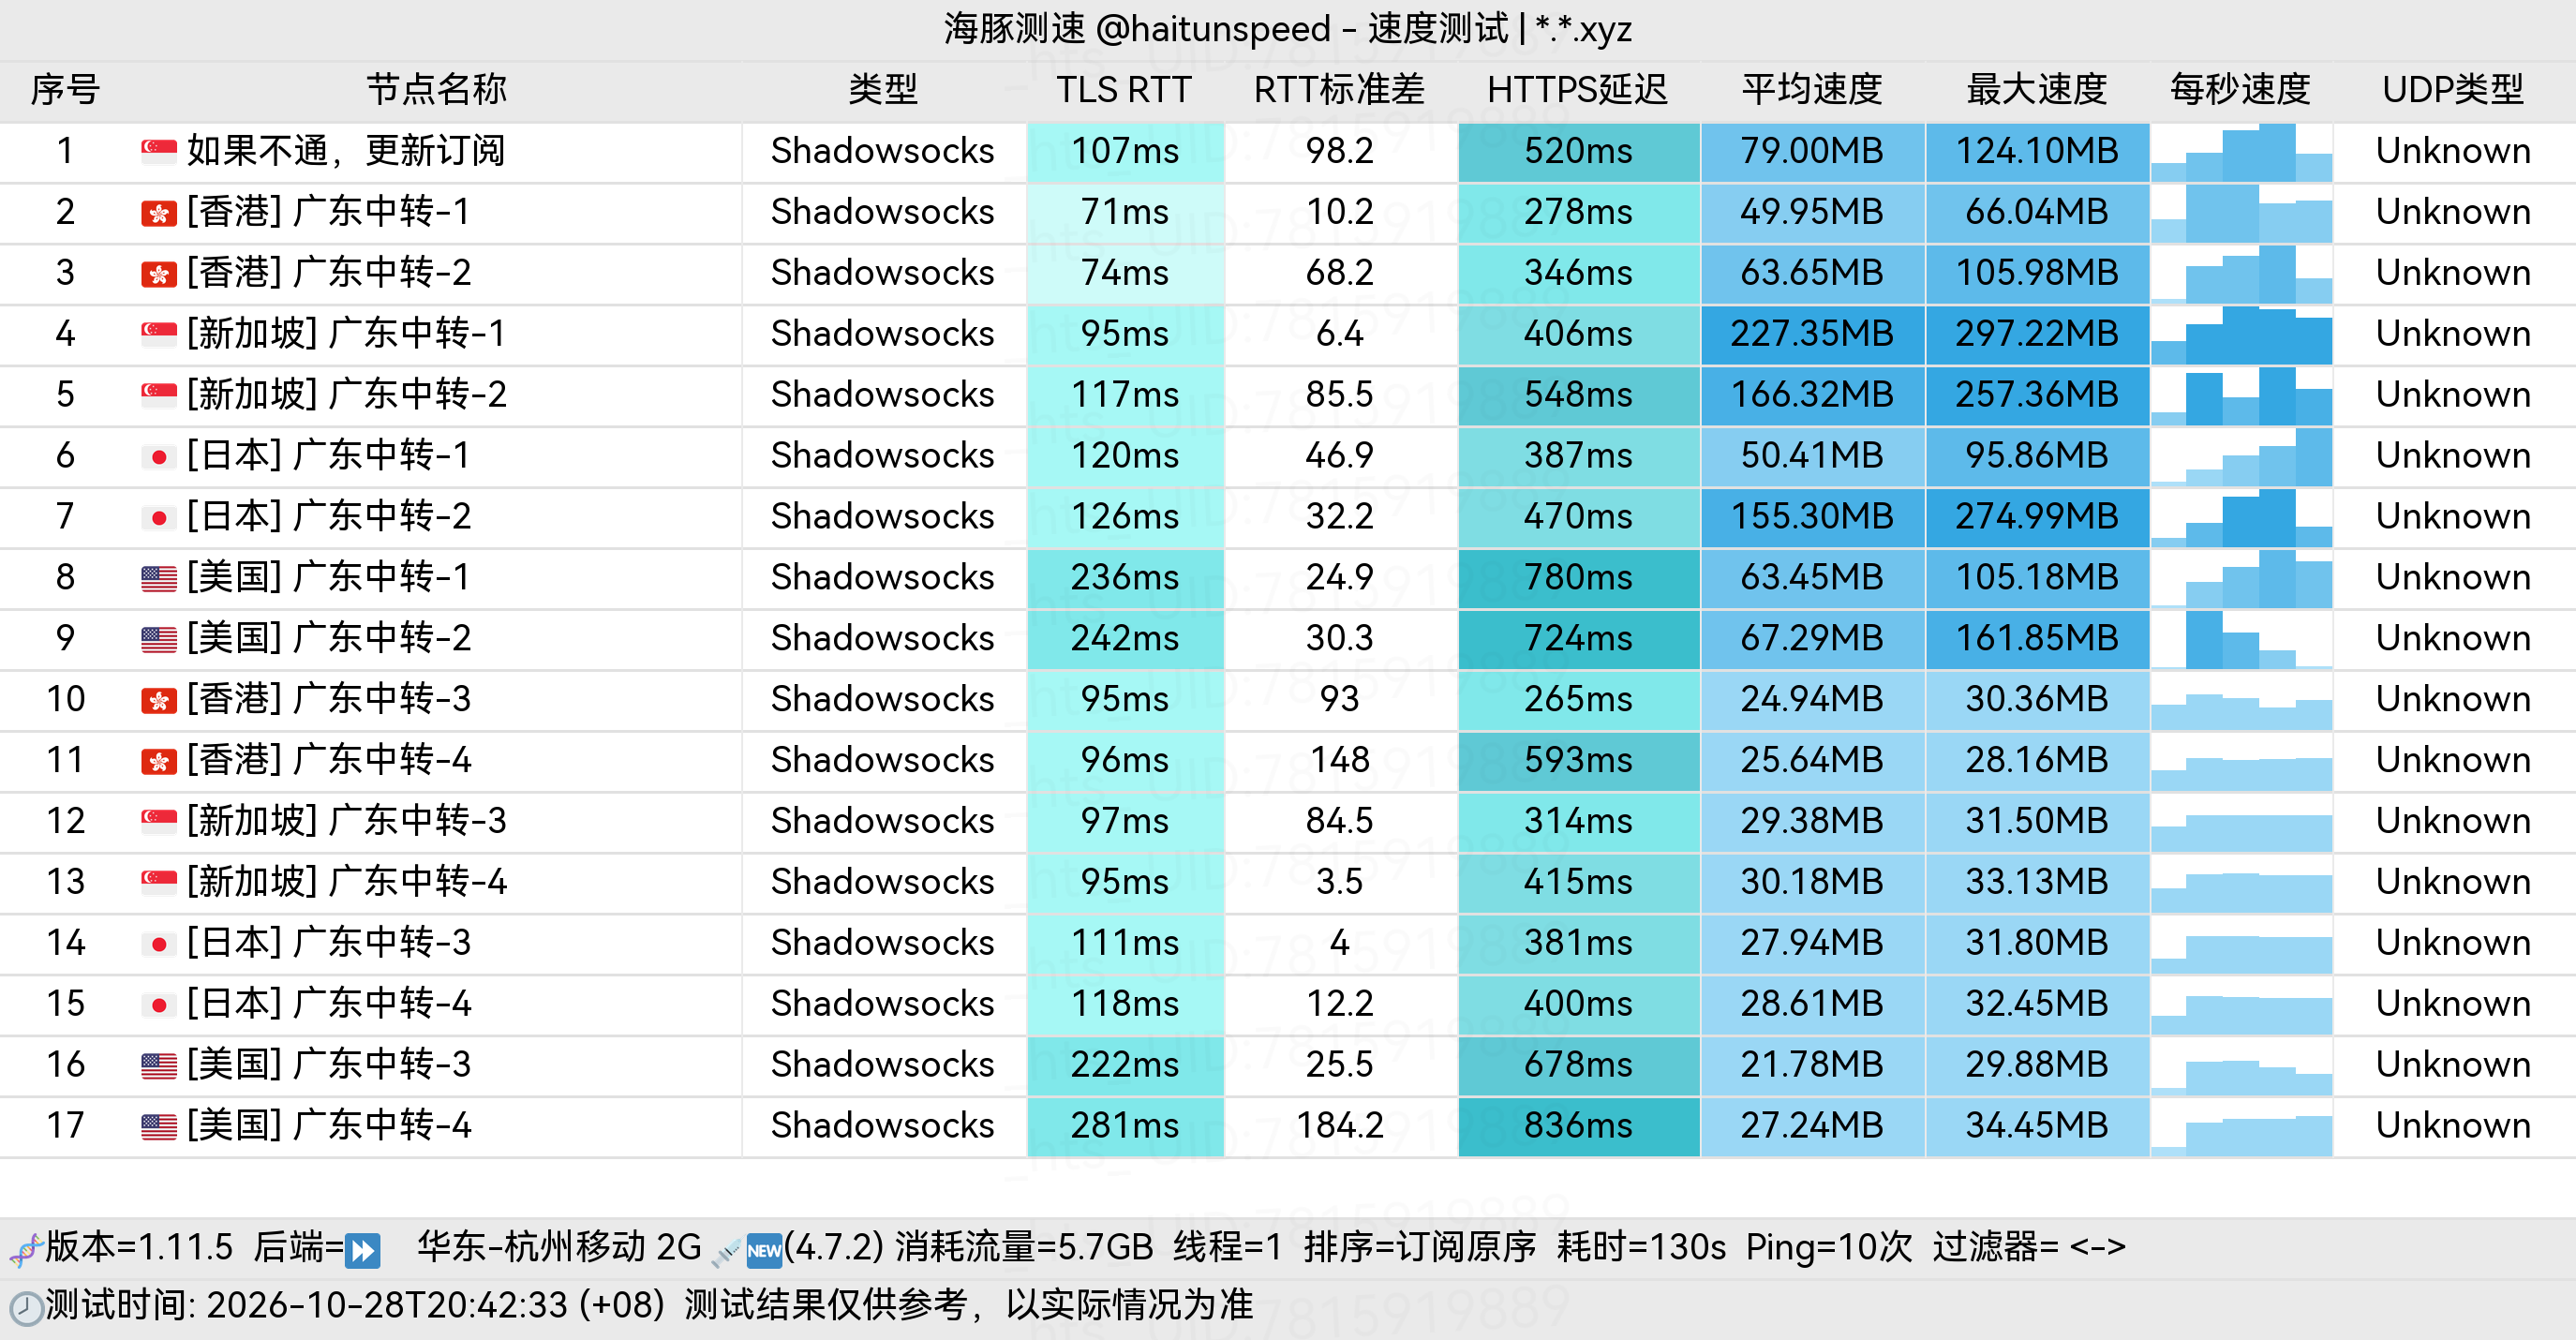The height and width of the screenshot is (1340, 2576).
Task: Click the Singapore flag in row 1
Action: (x=159, y=151)
